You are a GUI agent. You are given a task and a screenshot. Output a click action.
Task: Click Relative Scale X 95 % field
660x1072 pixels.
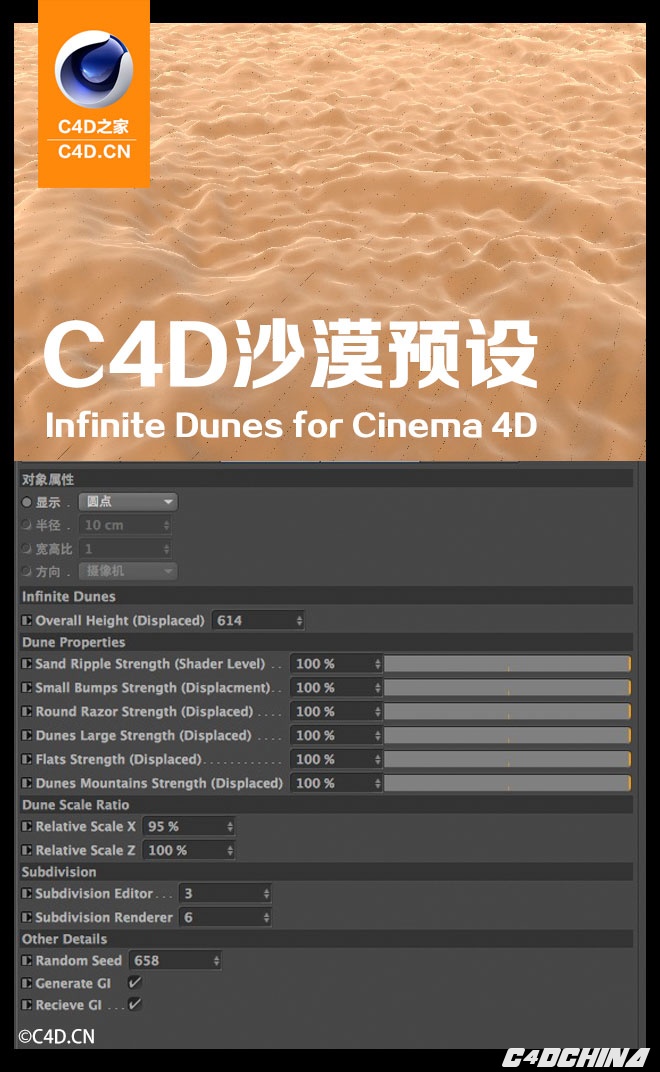(x=189, y=826)
